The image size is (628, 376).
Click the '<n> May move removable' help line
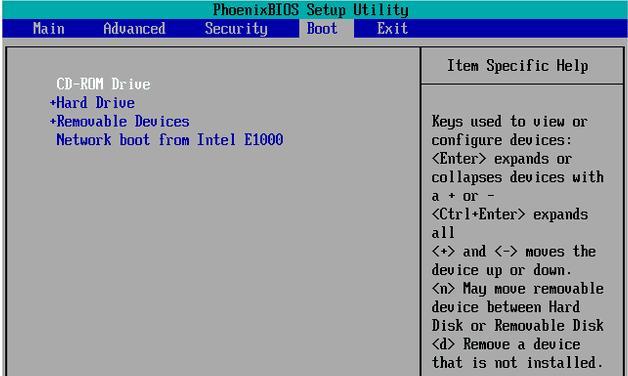coord(517,289)
